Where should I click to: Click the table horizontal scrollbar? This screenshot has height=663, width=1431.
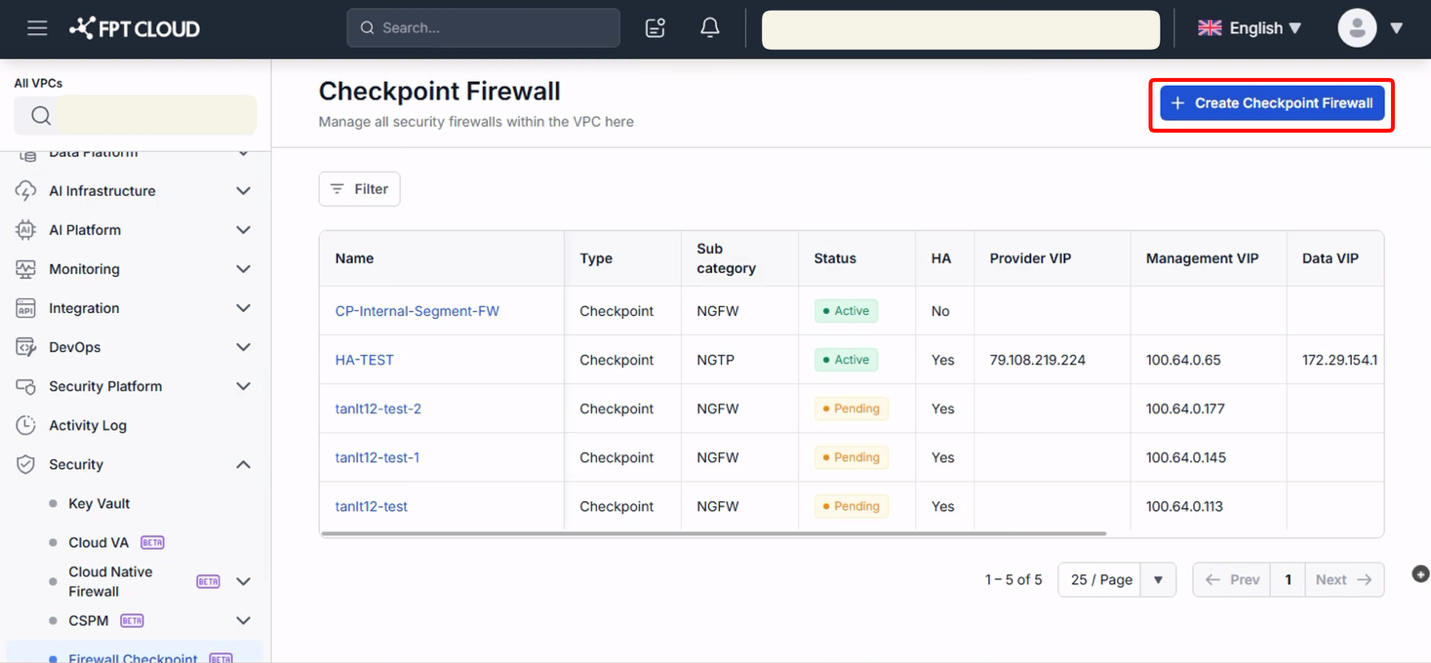point(713,534)
